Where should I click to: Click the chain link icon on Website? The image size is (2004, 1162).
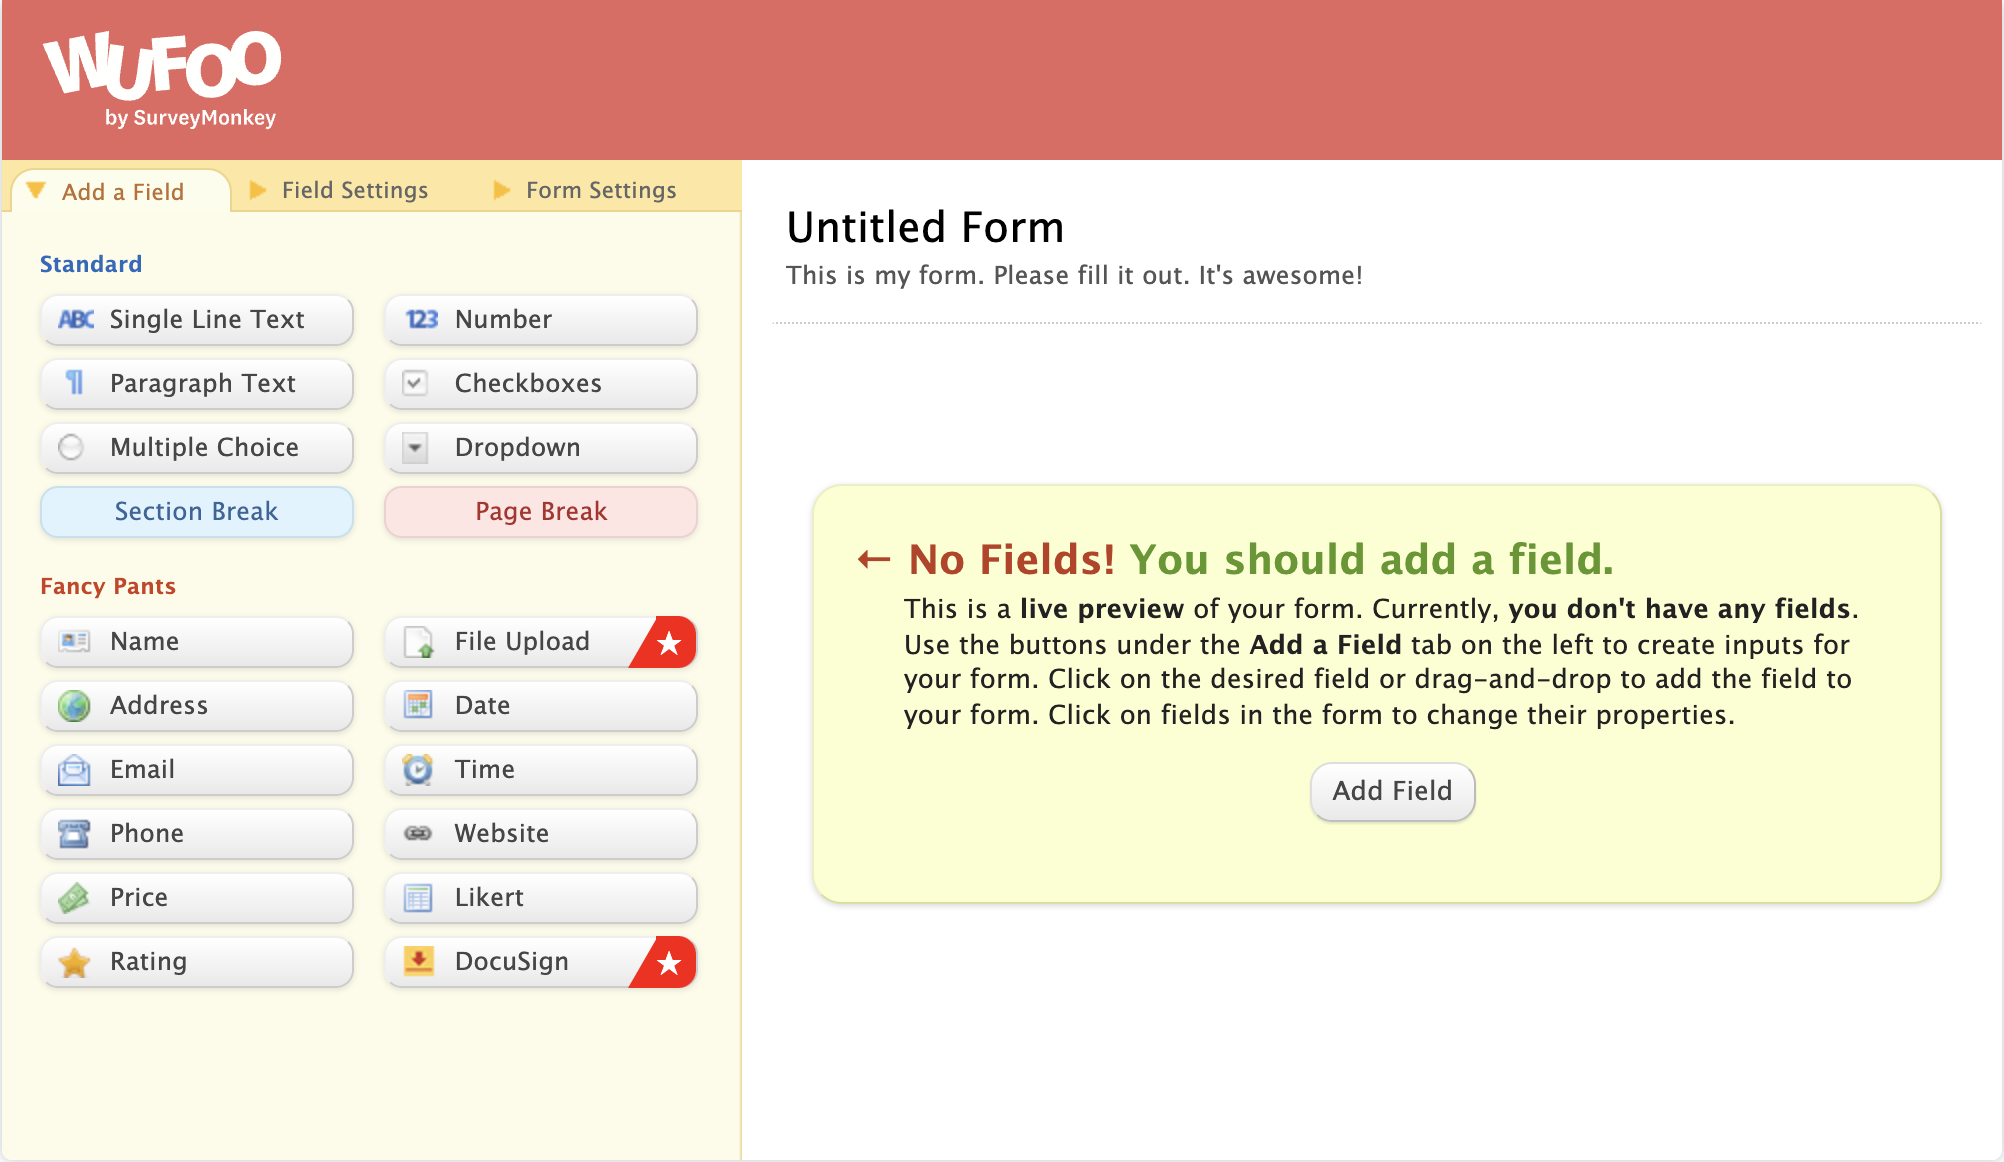coord(418,833)
